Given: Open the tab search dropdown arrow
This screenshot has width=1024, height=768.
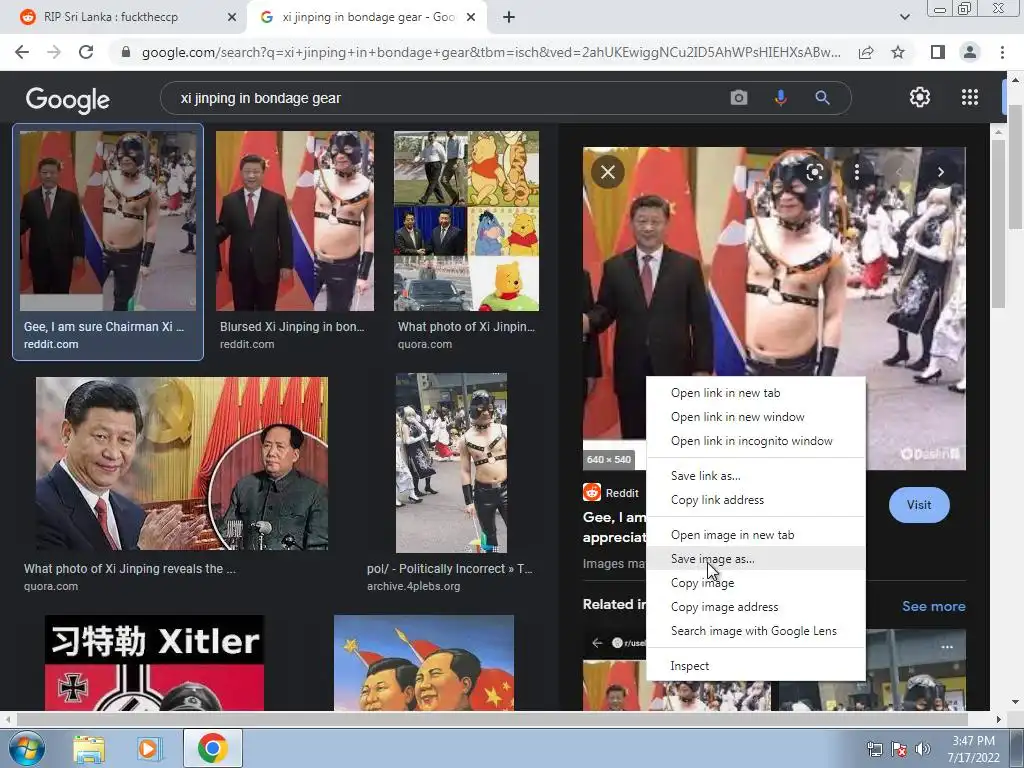Looking at the screenshot, I should point(904,17).
